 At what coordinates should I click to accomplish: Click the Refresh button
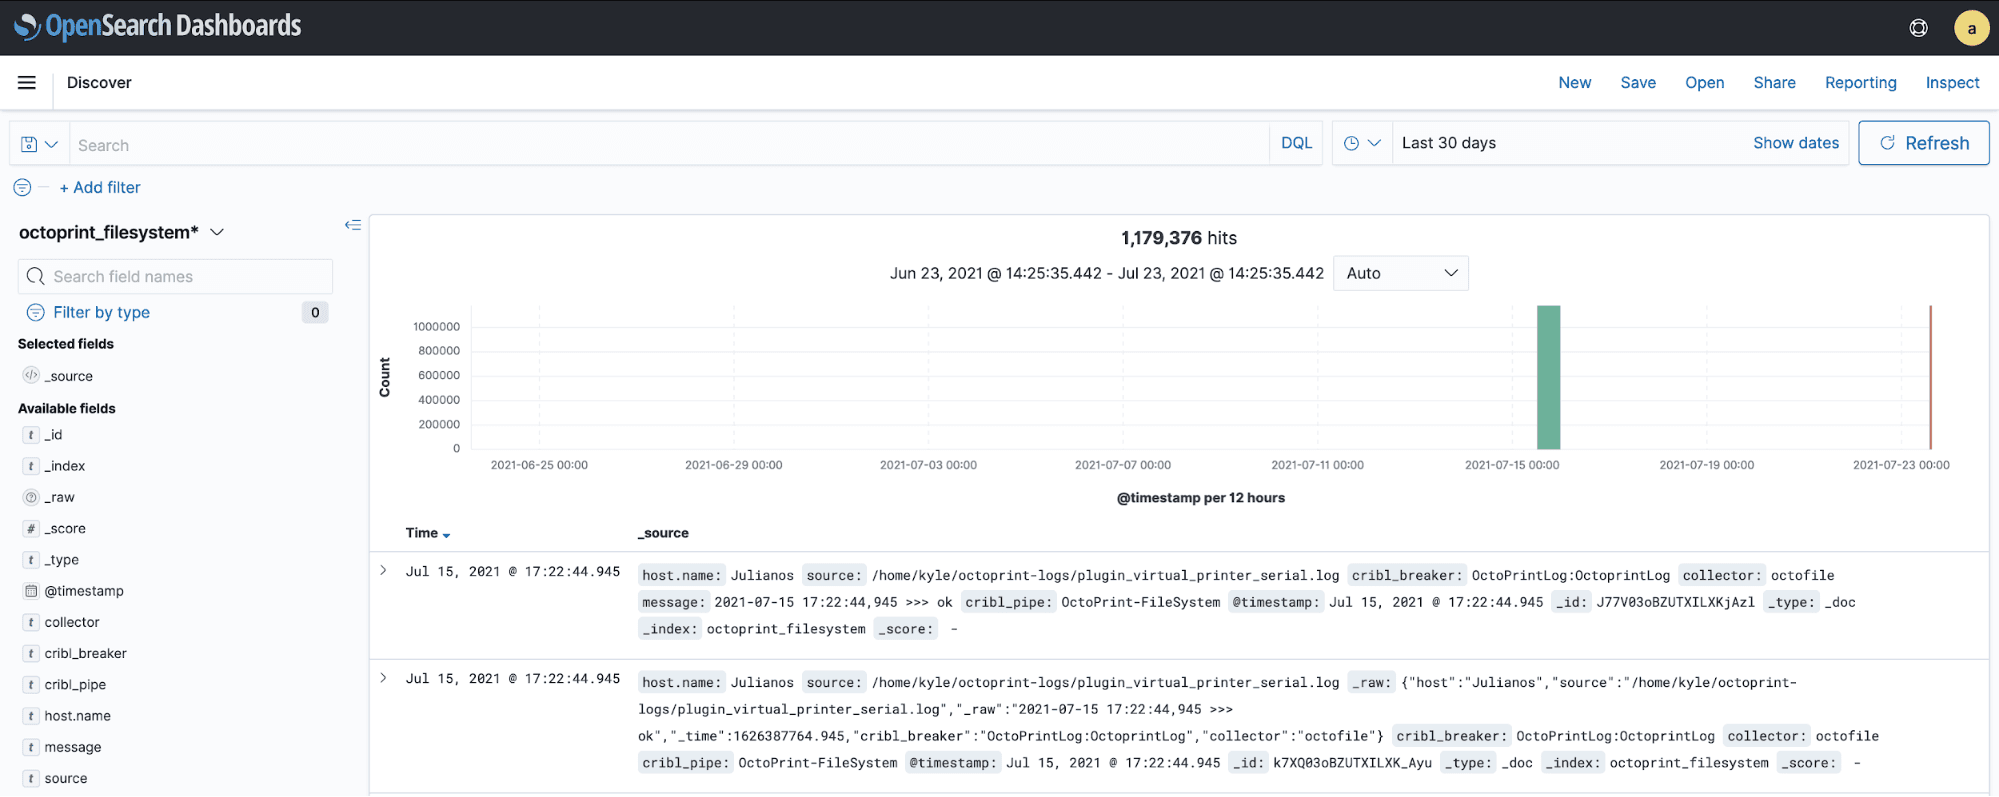coord(1923,143)
